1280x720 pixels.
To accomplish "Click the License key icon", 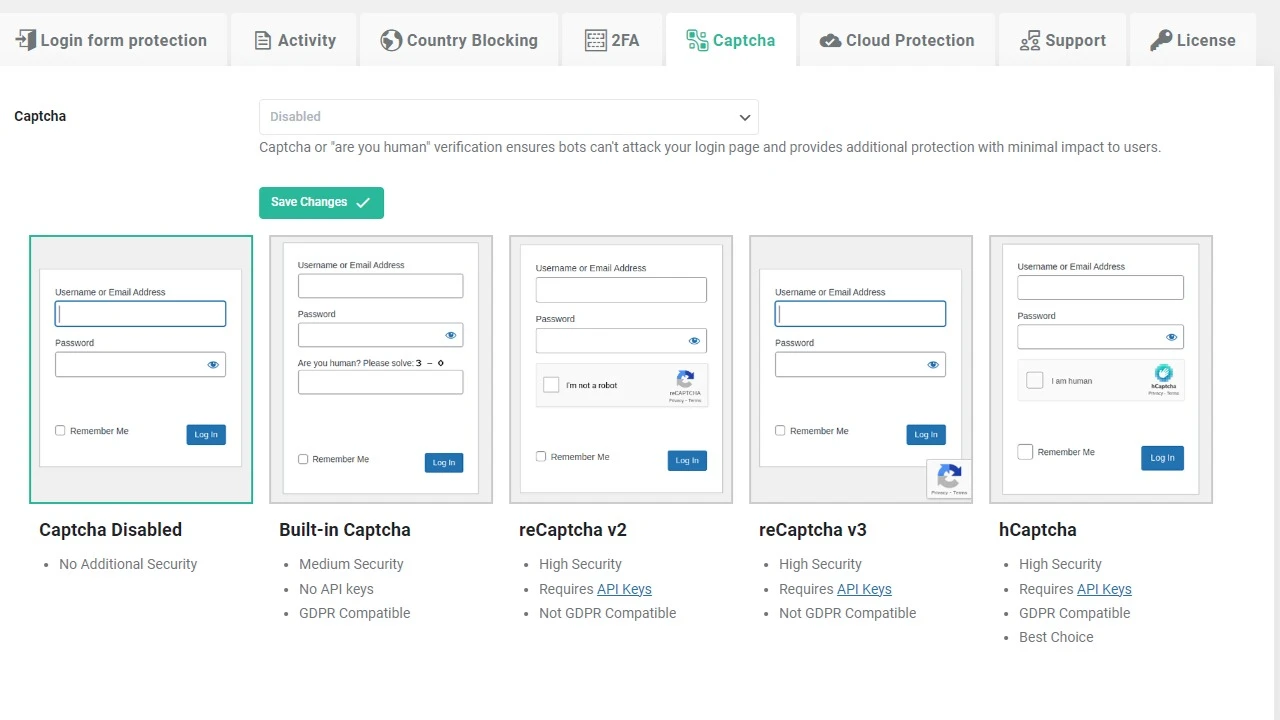I will coord(1161,40).
